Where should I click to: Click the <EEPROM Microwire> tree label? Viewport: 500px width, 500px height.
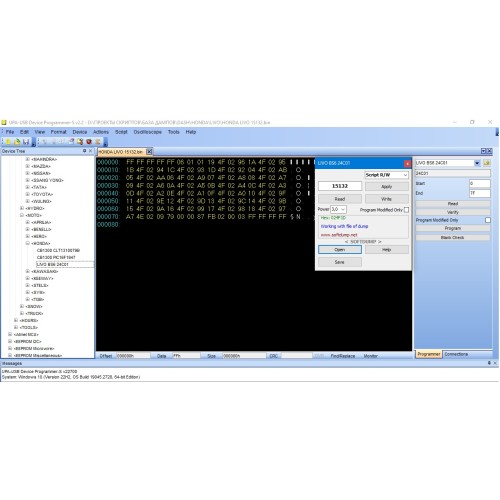pos(34,348)
